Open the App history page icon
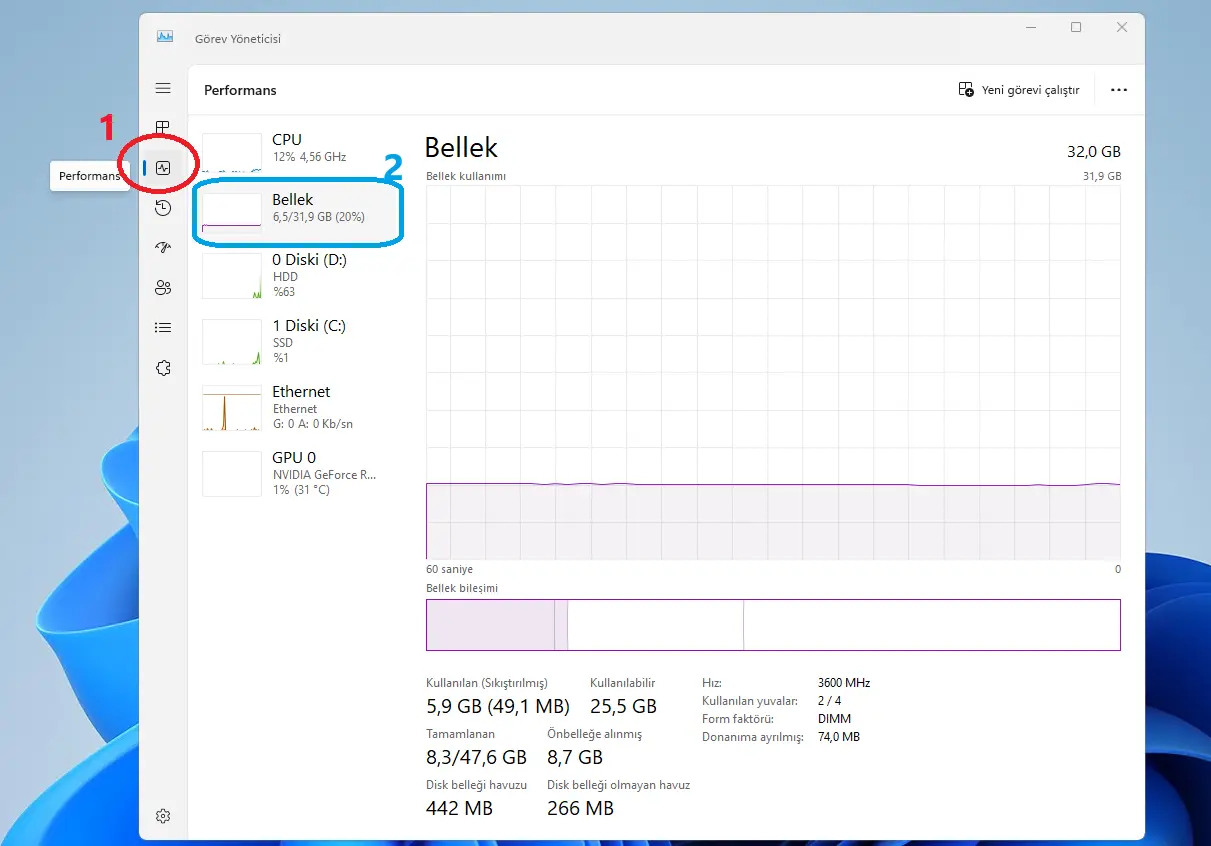This screenshot has width=1211, height=846. click(x=163, y=208)
